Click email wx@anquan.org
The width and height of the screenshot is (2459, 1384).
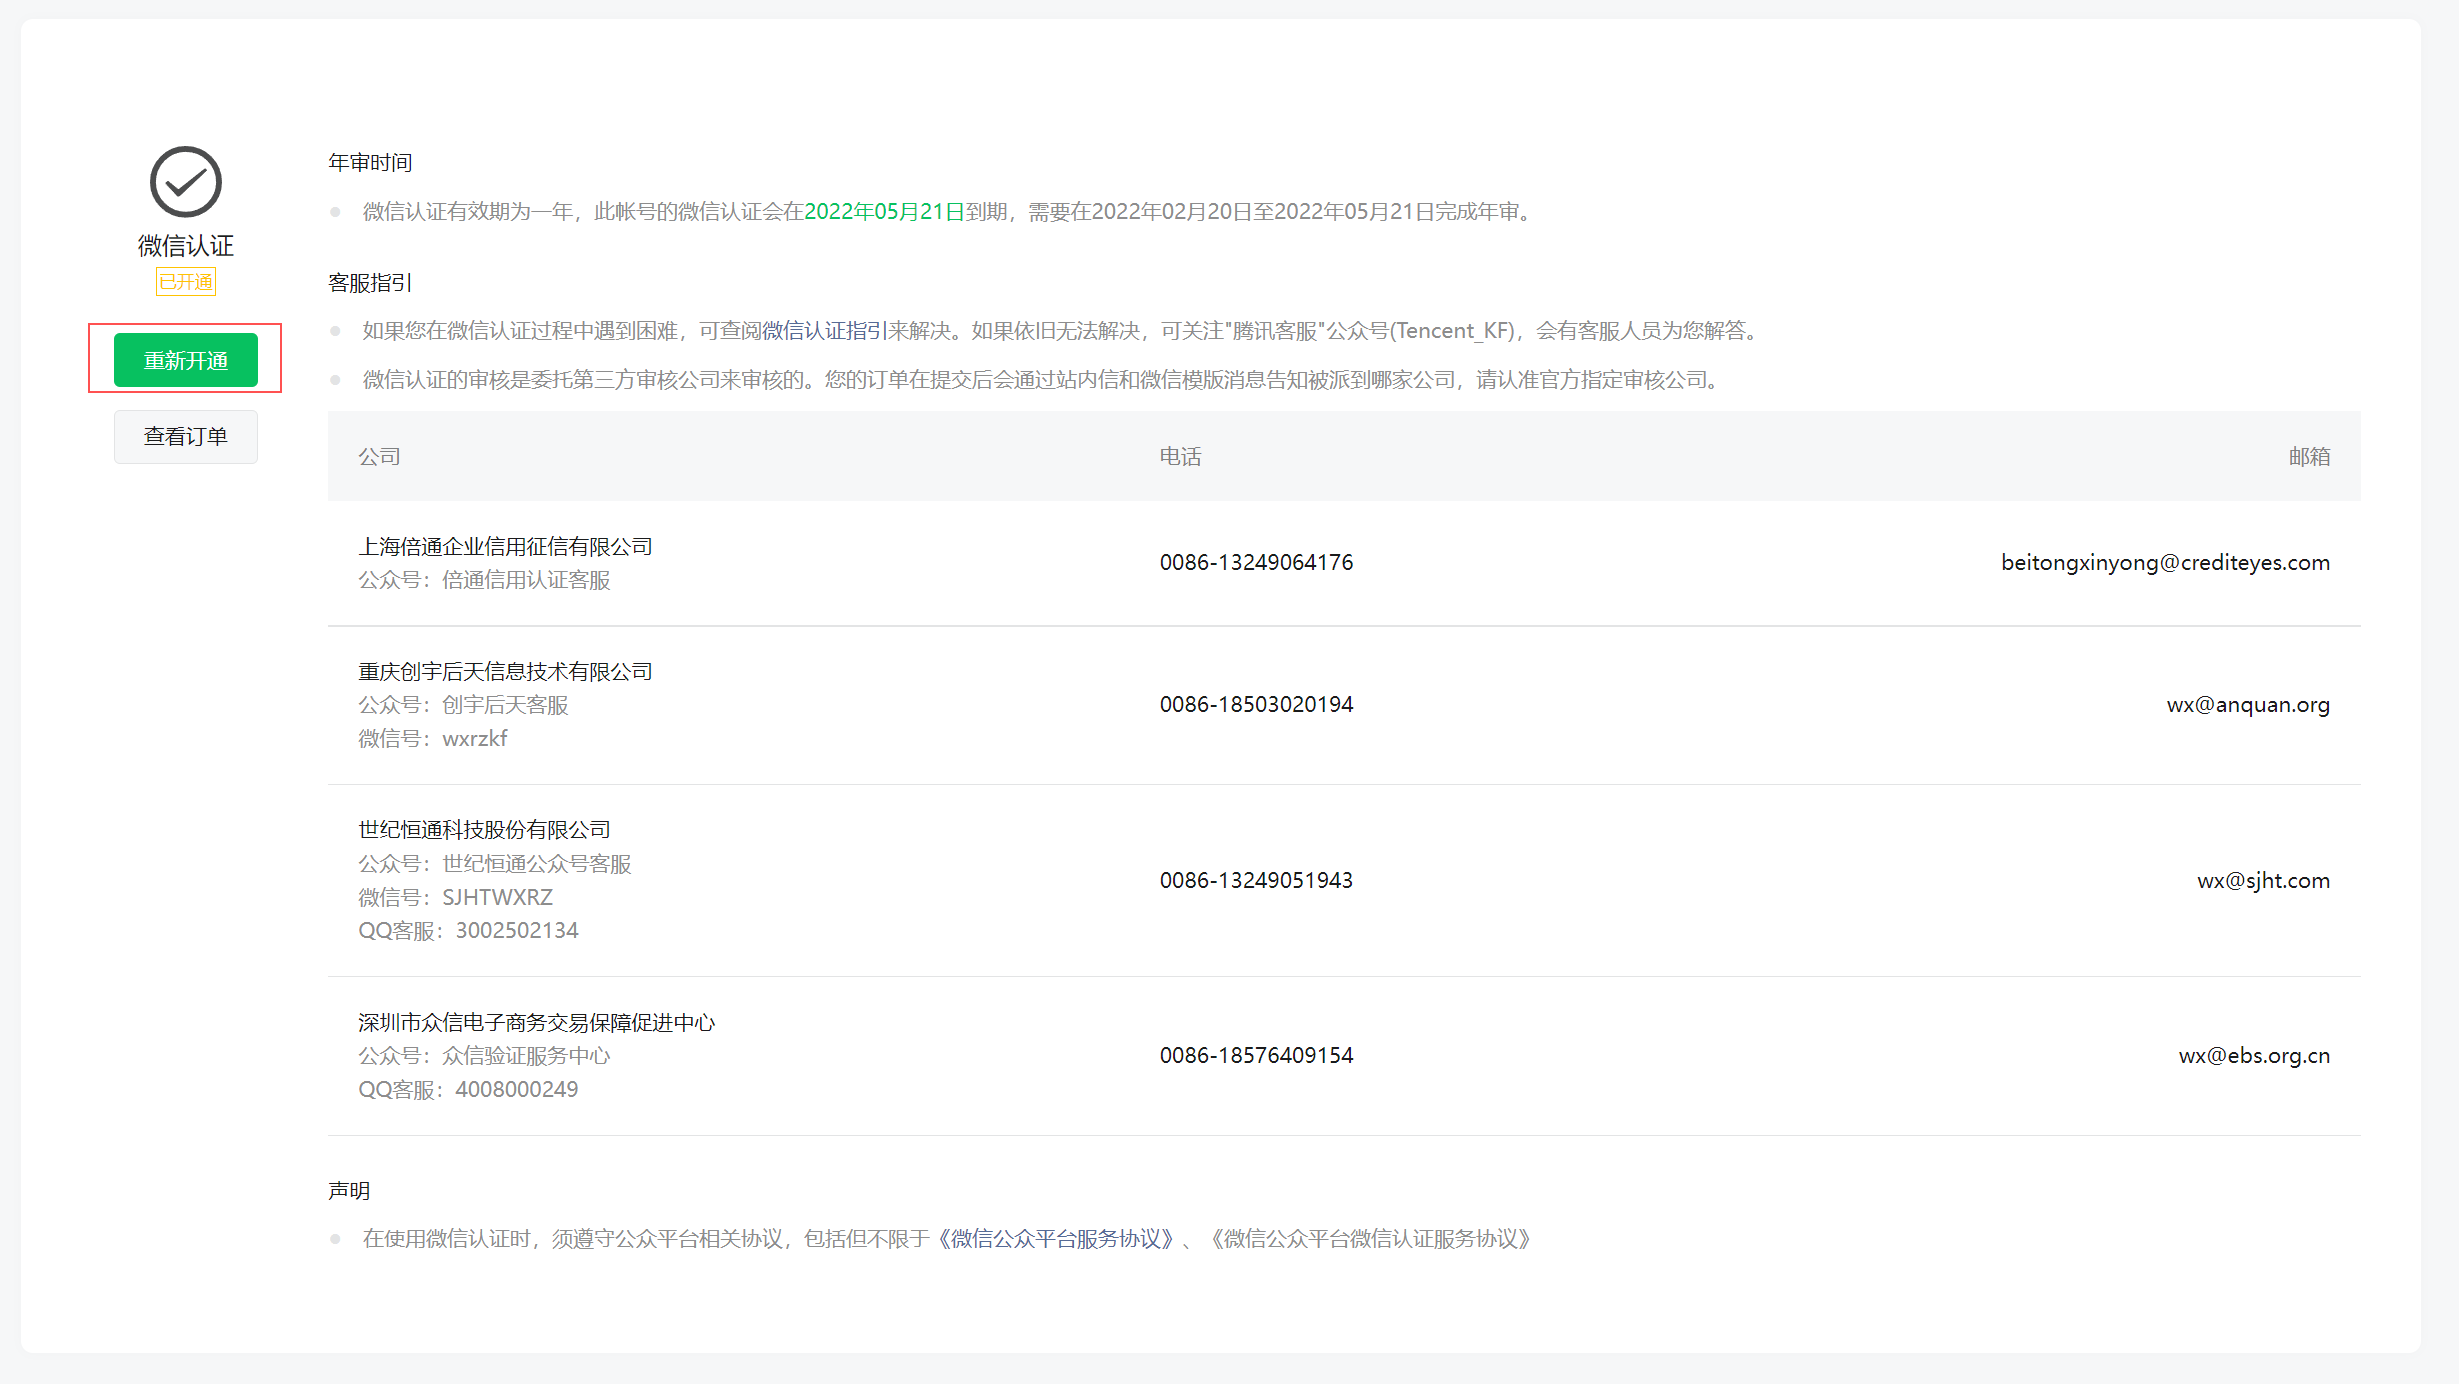coord(2248,705)
